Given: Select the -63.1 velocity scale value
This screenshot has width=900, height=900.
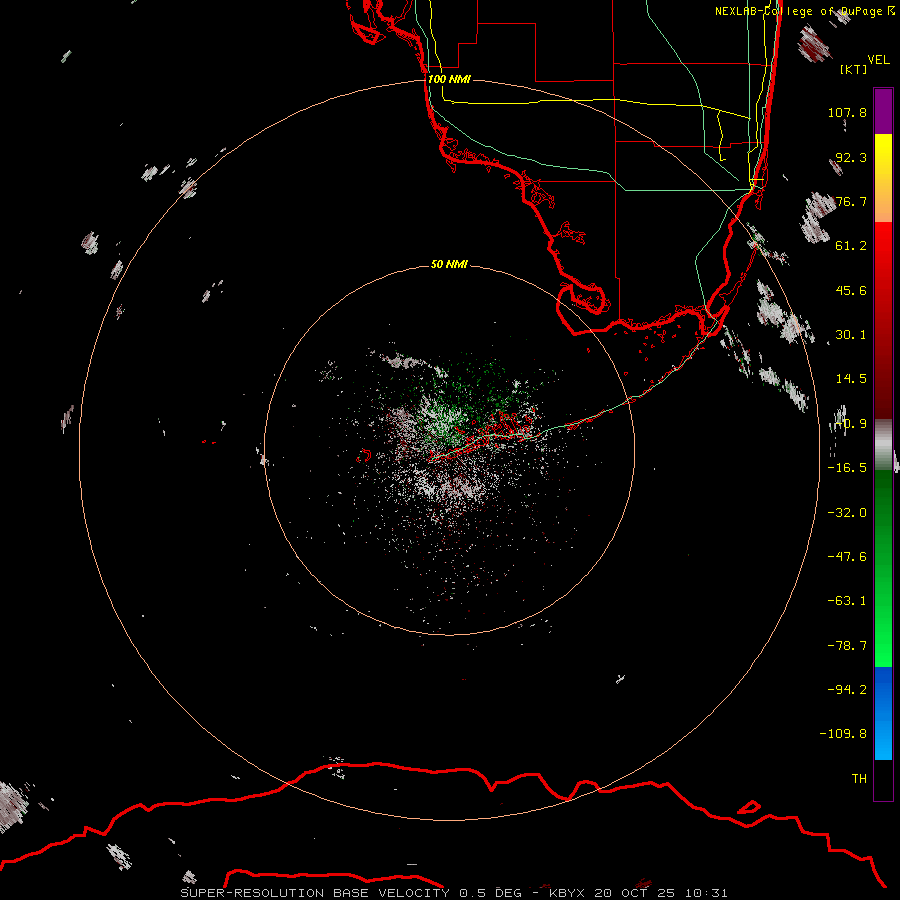Looking at the screenshot, I should point(847,601).
